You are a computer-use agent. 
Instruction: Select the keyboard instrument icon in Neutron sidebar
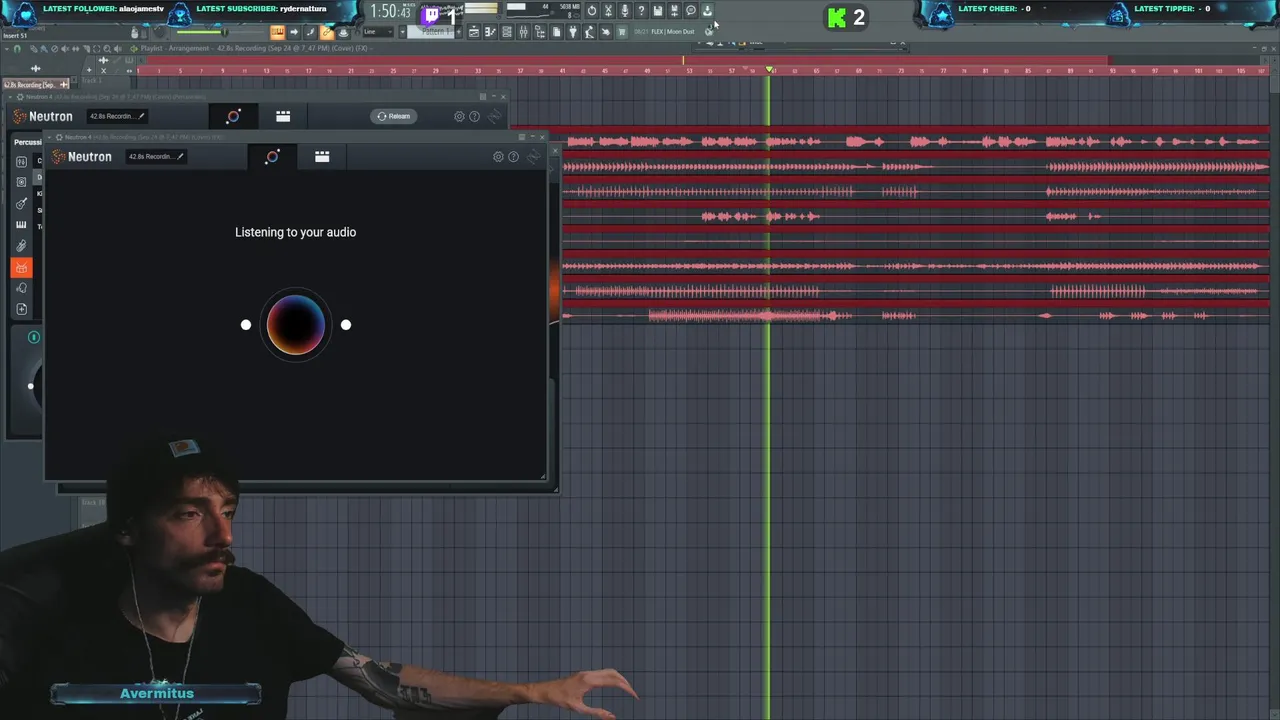(21, 225)
